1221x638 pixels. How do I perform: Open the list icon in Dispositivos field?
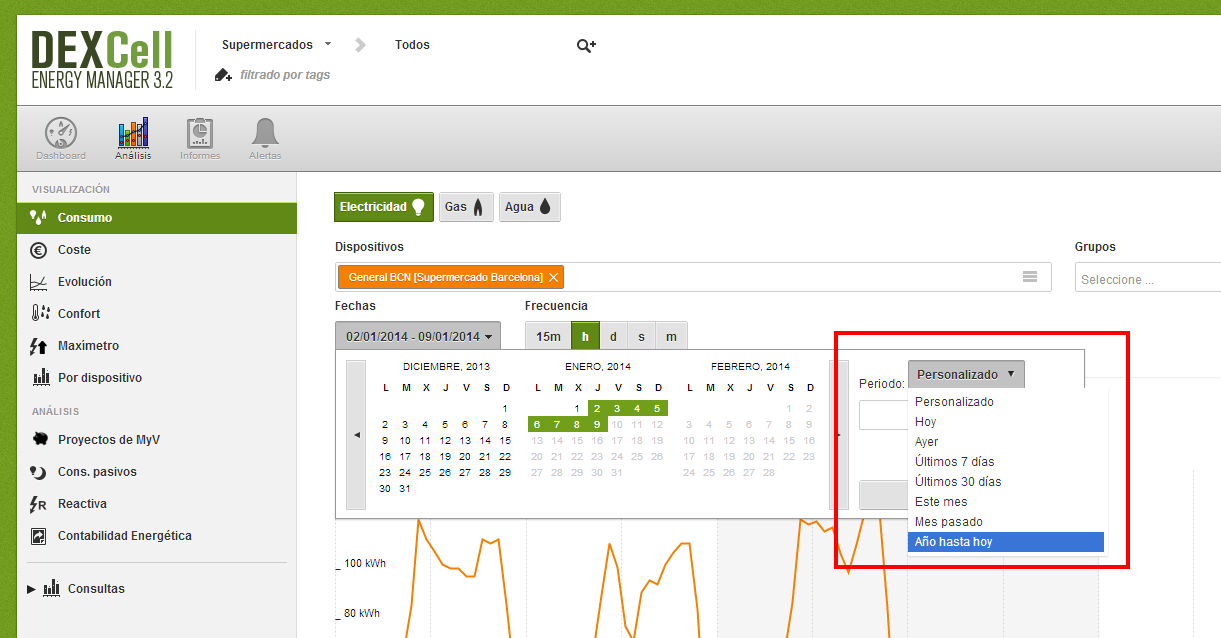point(1030,277)
